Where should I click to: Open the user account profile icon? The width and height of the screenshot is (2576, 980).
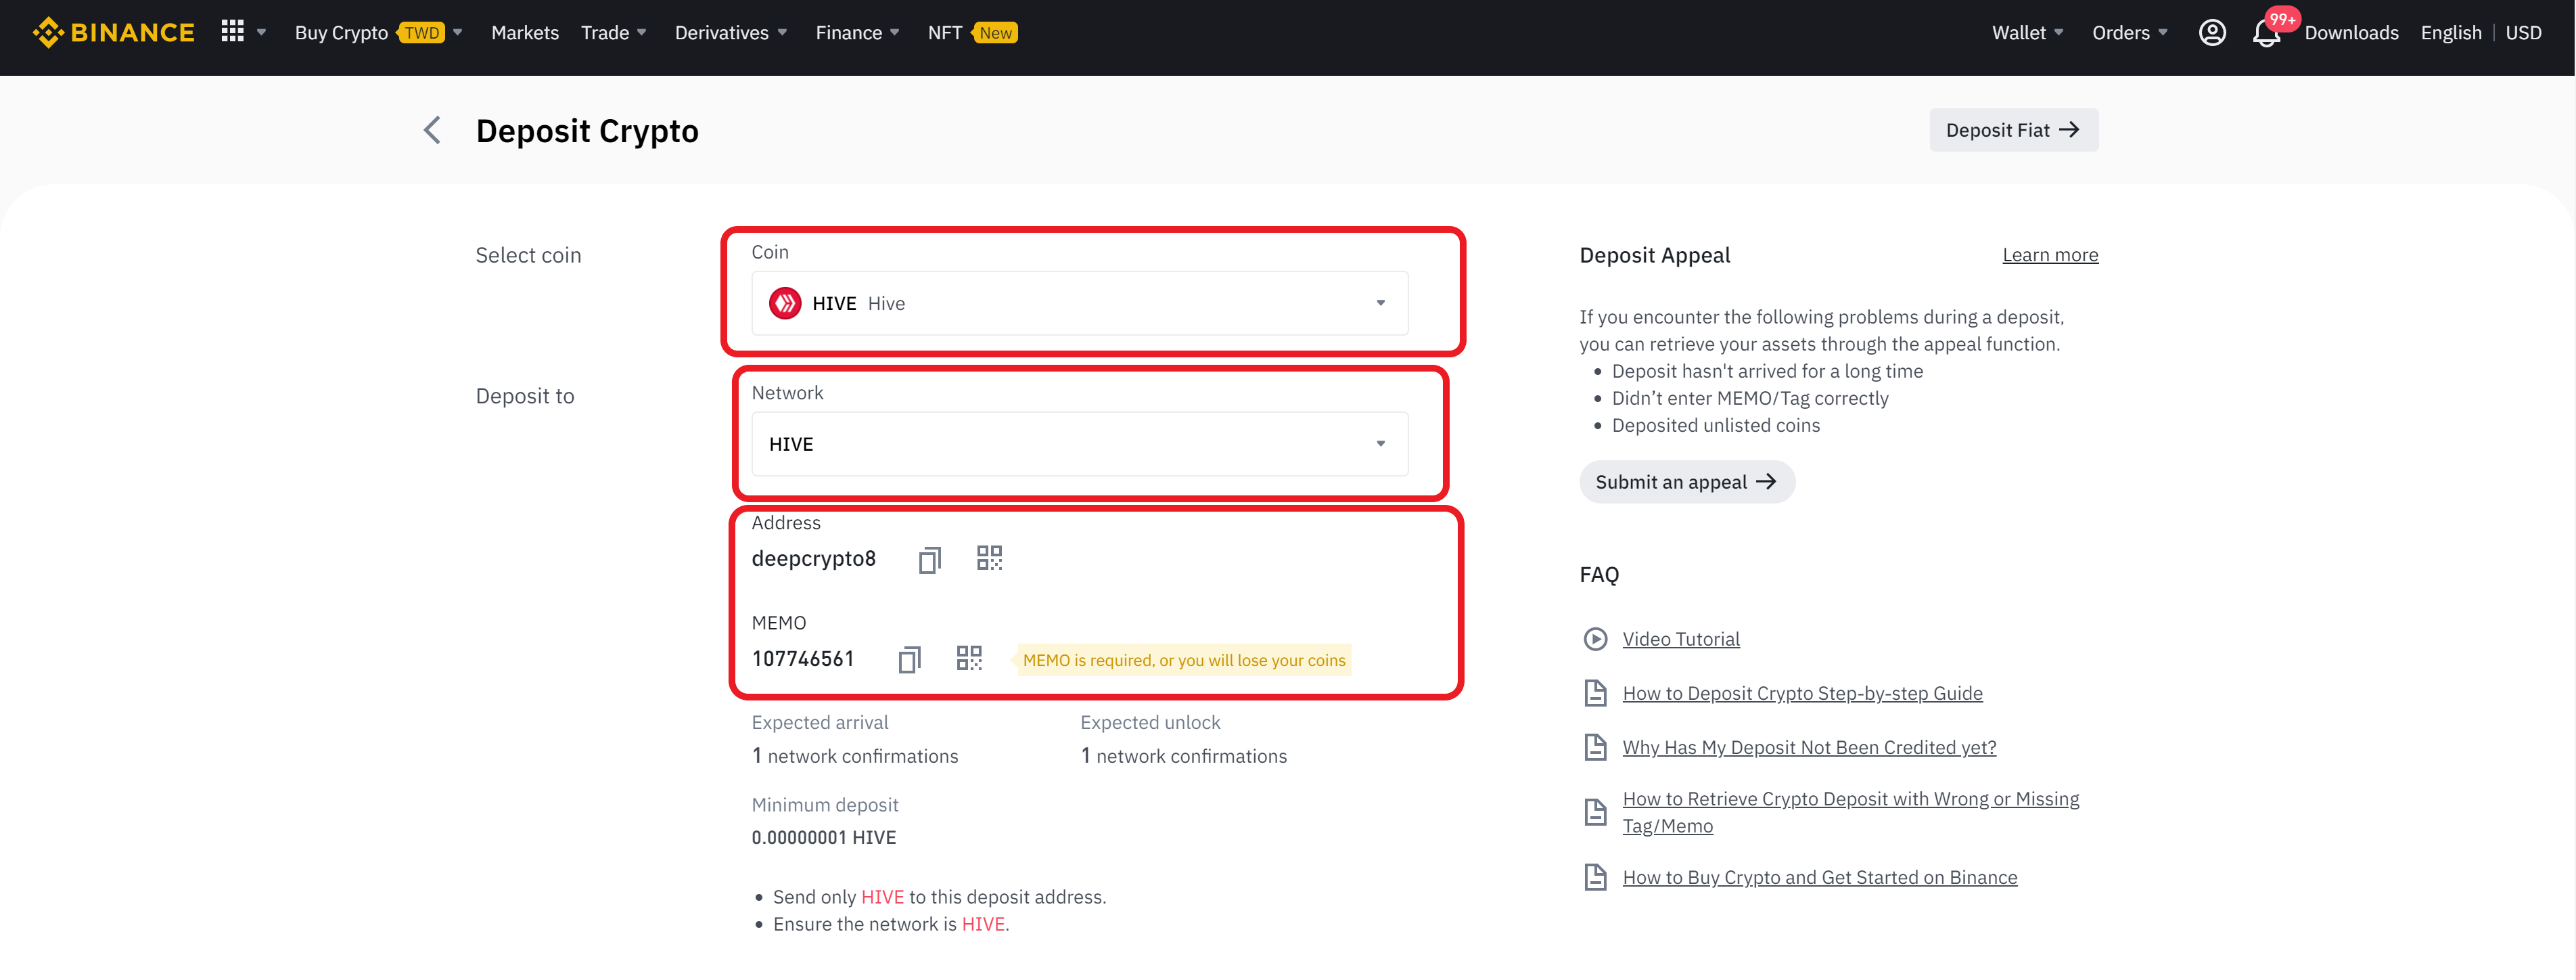[2212, 33]
